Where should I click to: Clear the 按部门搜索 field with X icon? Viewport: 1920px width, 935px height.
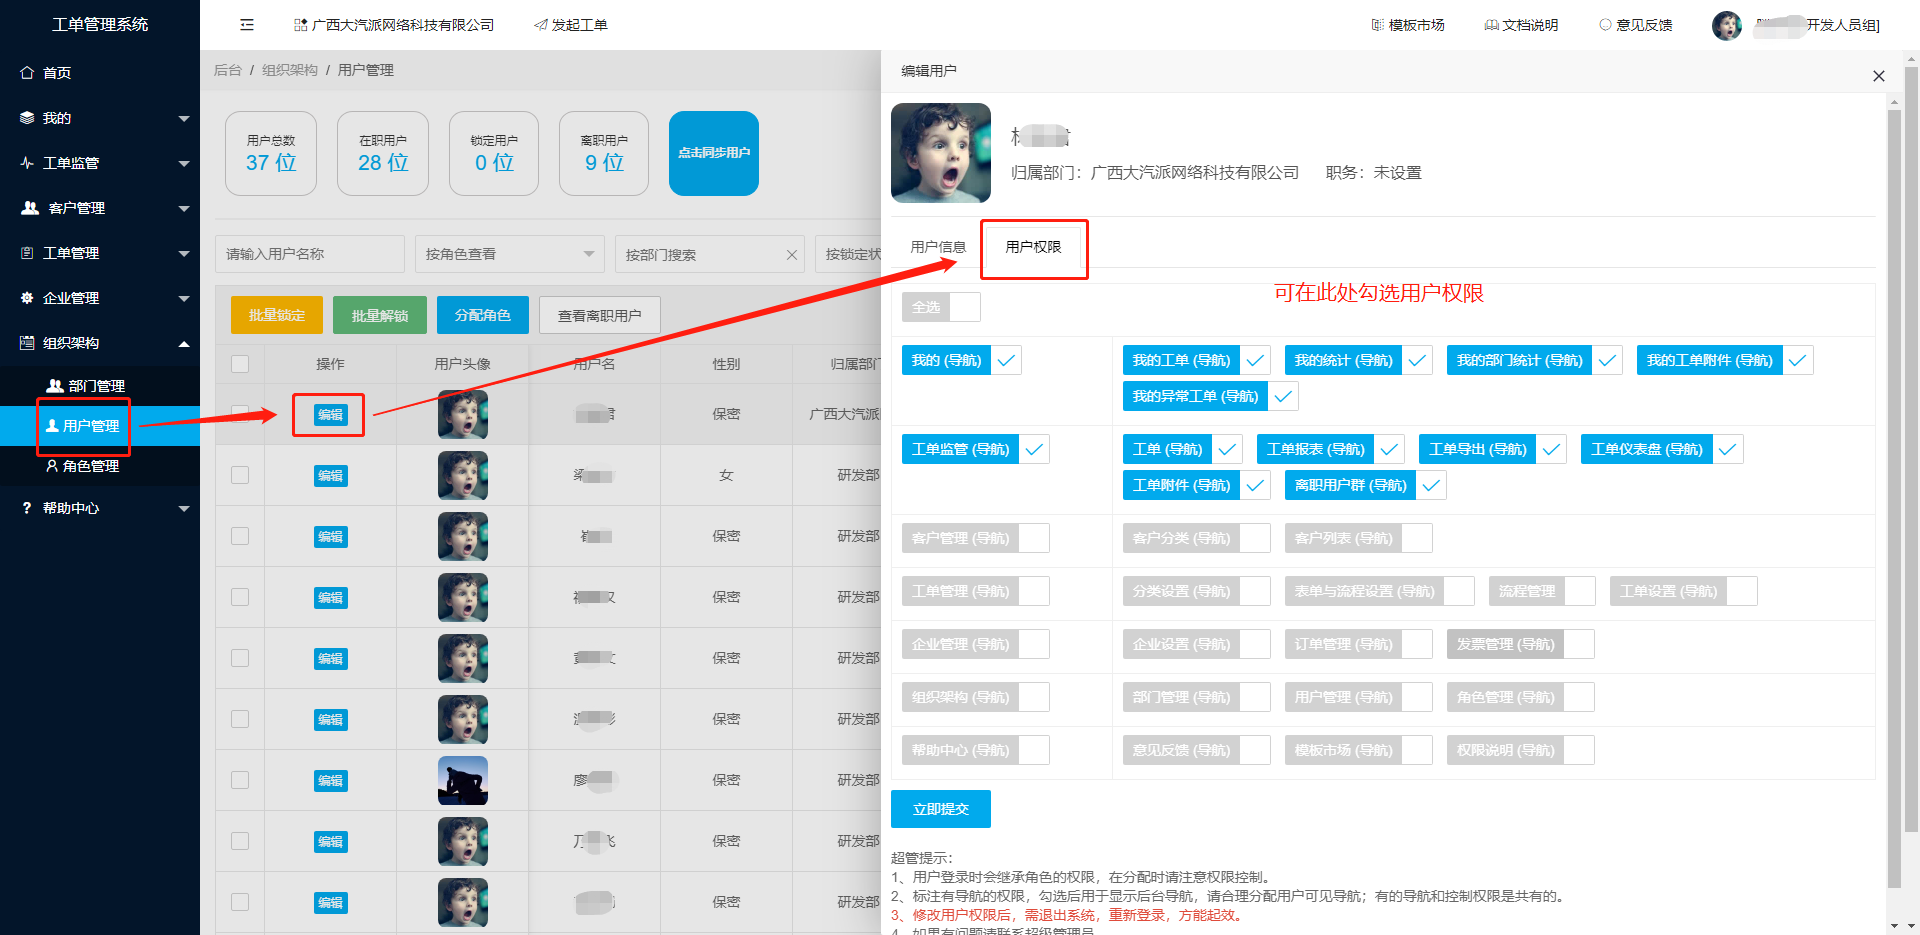[792, 255]
